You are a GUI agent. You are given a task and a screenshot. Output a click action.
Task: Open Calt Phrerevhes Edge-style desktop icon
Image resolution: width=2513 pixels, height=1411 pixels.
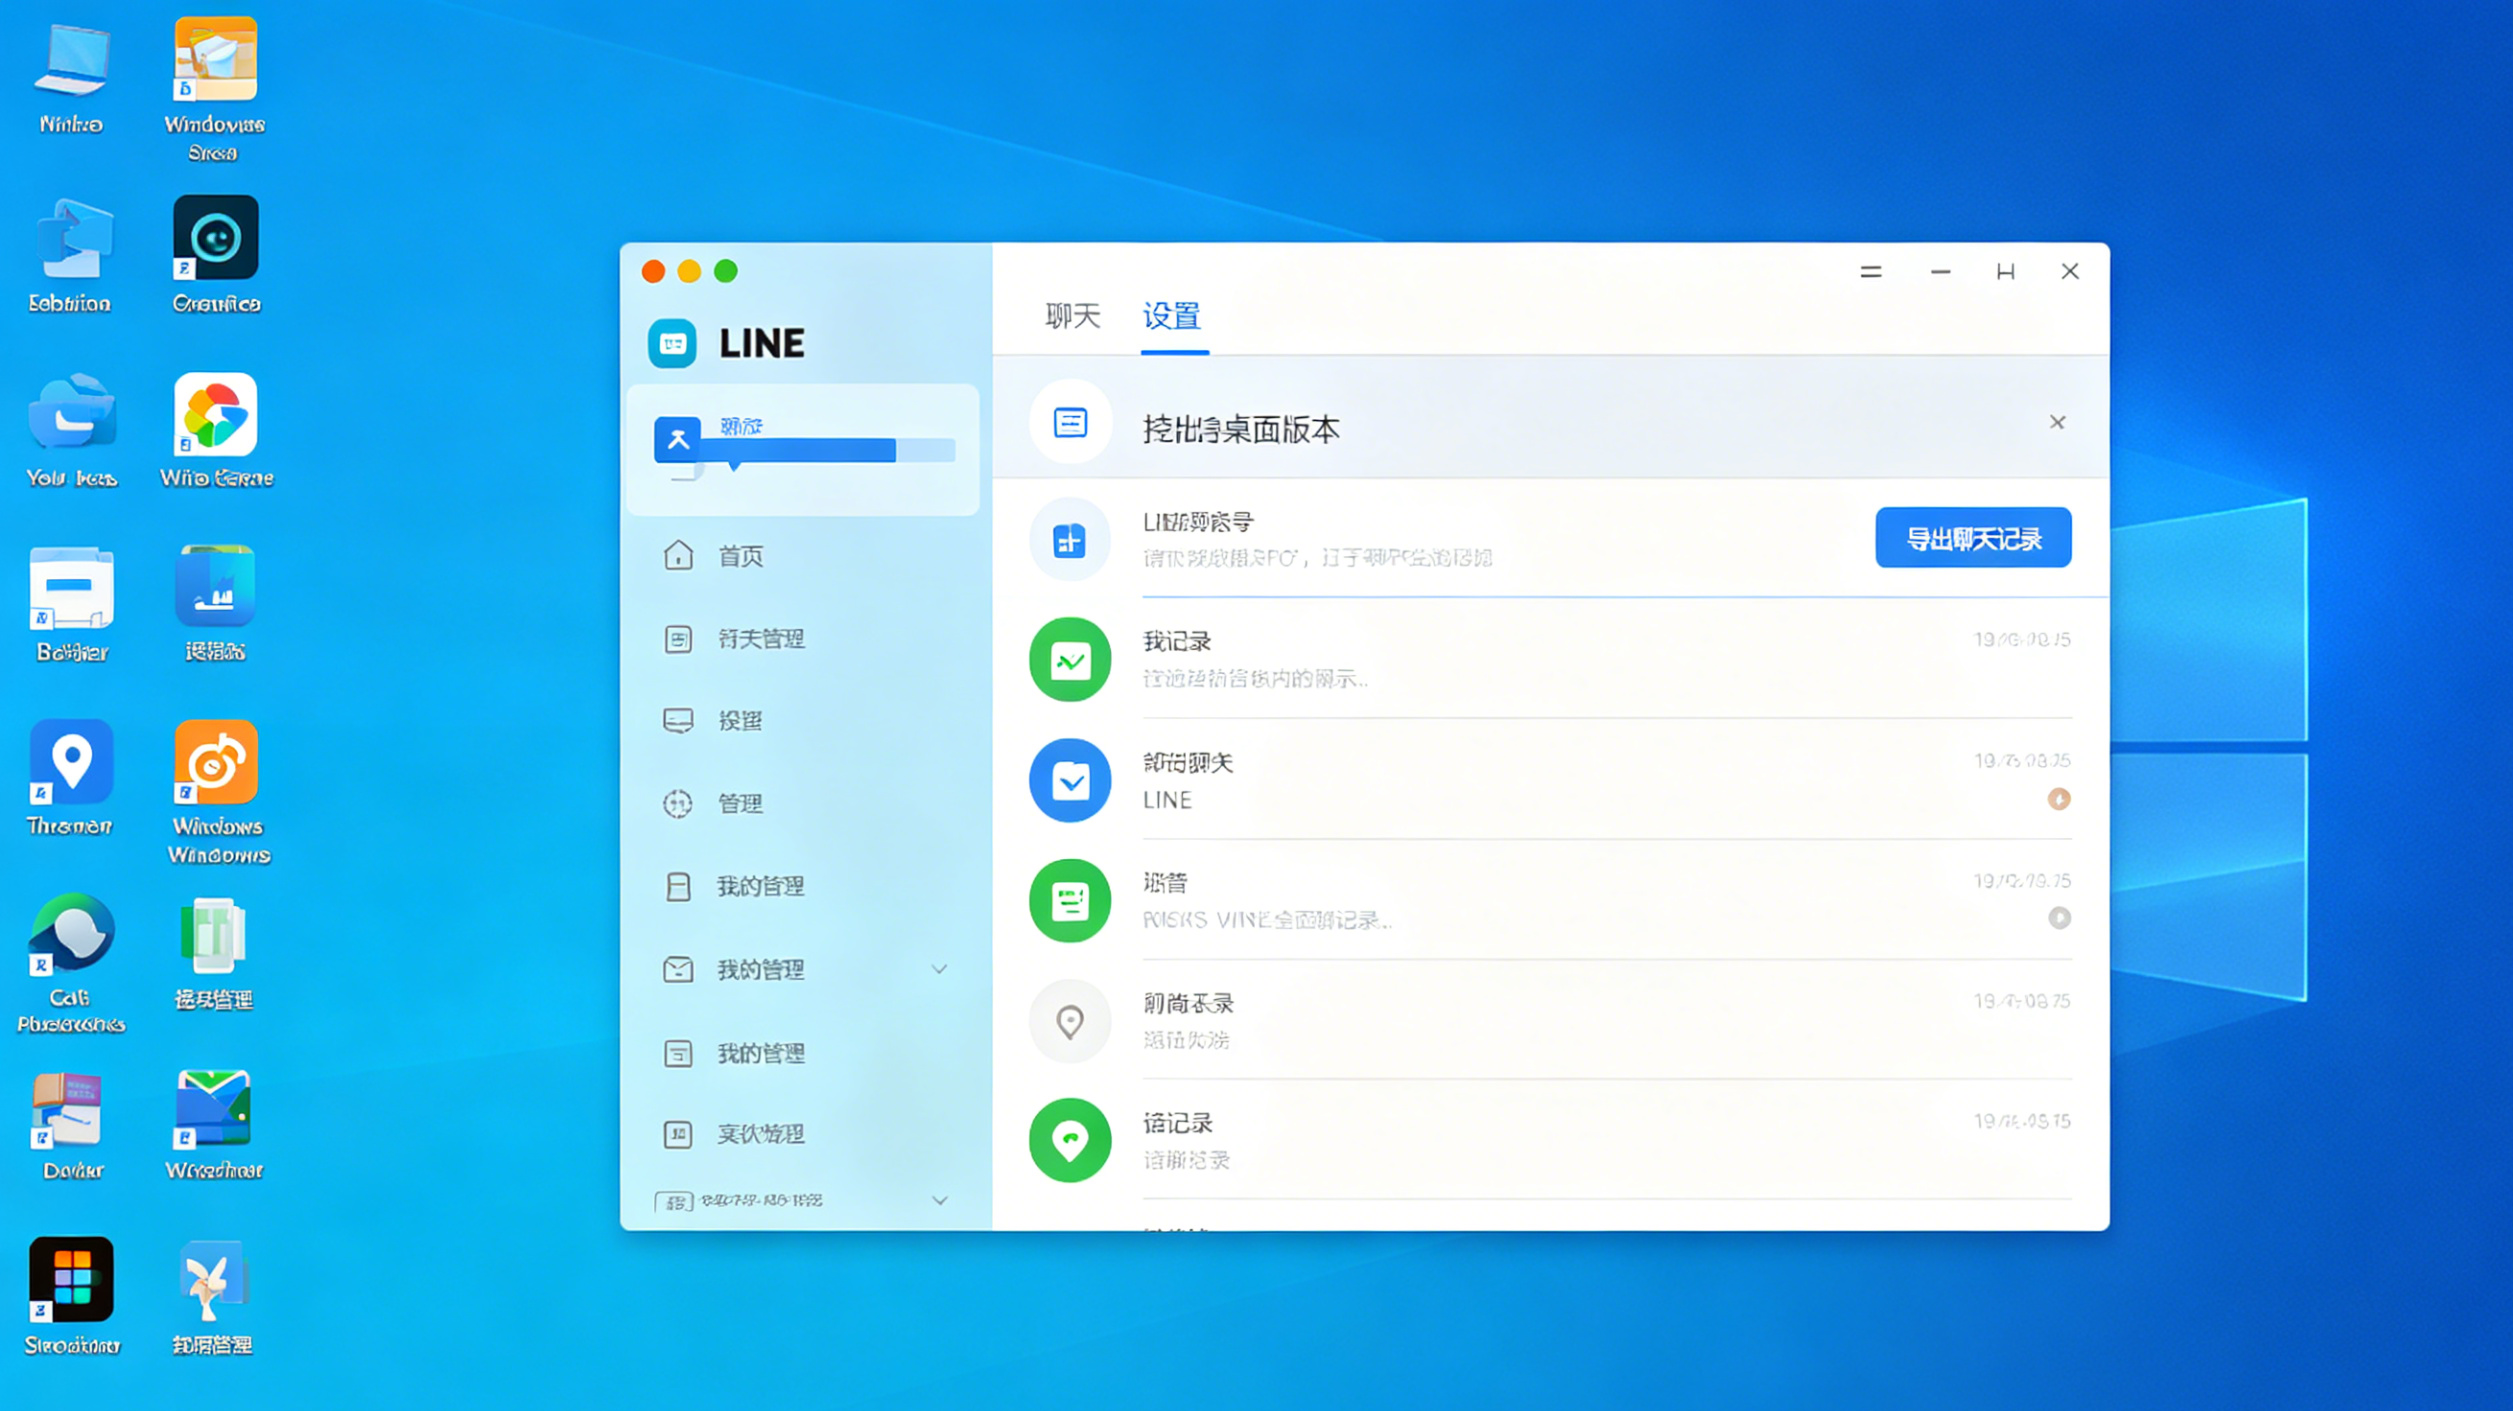(x=71, y=935)
